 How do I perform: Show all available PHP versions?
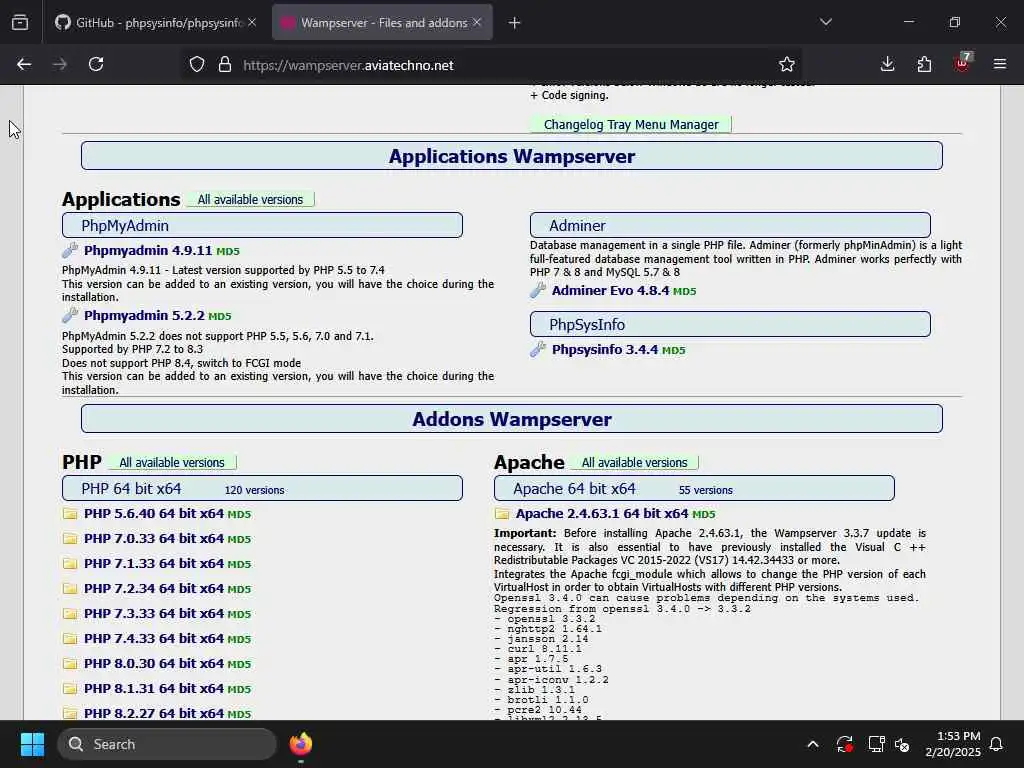172,463
